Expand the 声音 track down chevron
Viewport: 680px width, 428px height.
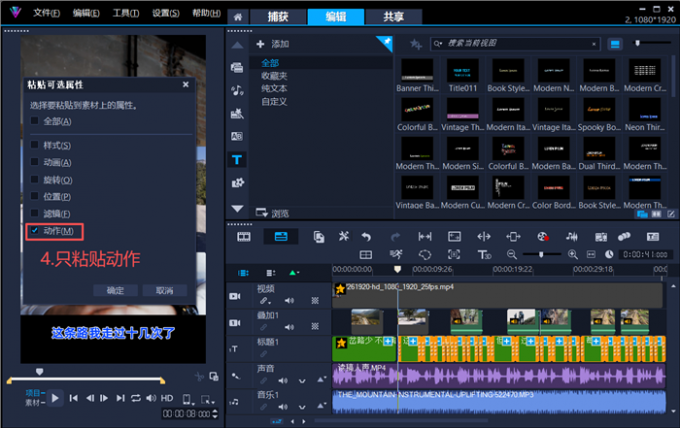[302, 381]
